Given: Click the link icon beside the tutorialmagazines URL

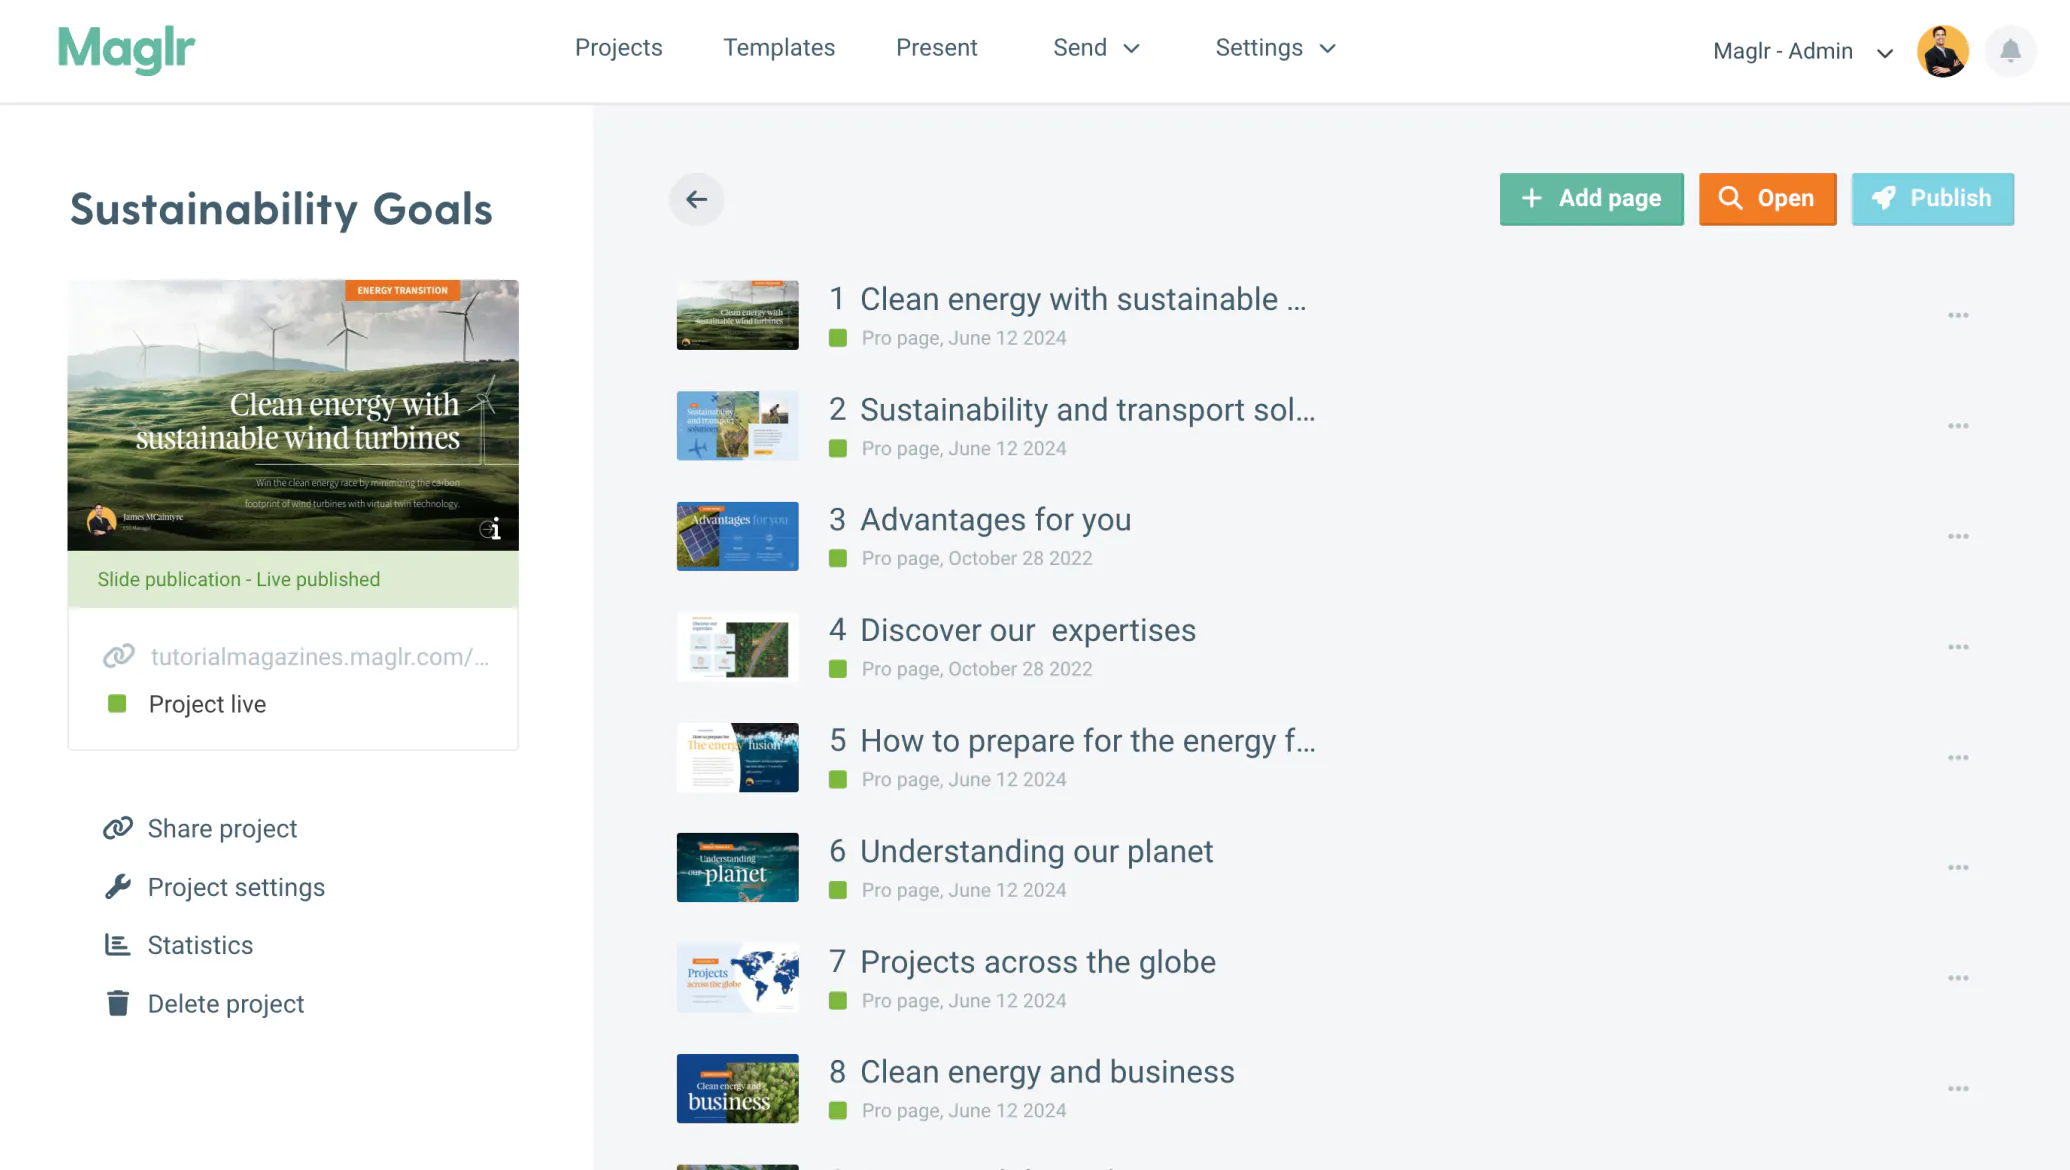Looking at the screenshot, I should click(118, 656).
